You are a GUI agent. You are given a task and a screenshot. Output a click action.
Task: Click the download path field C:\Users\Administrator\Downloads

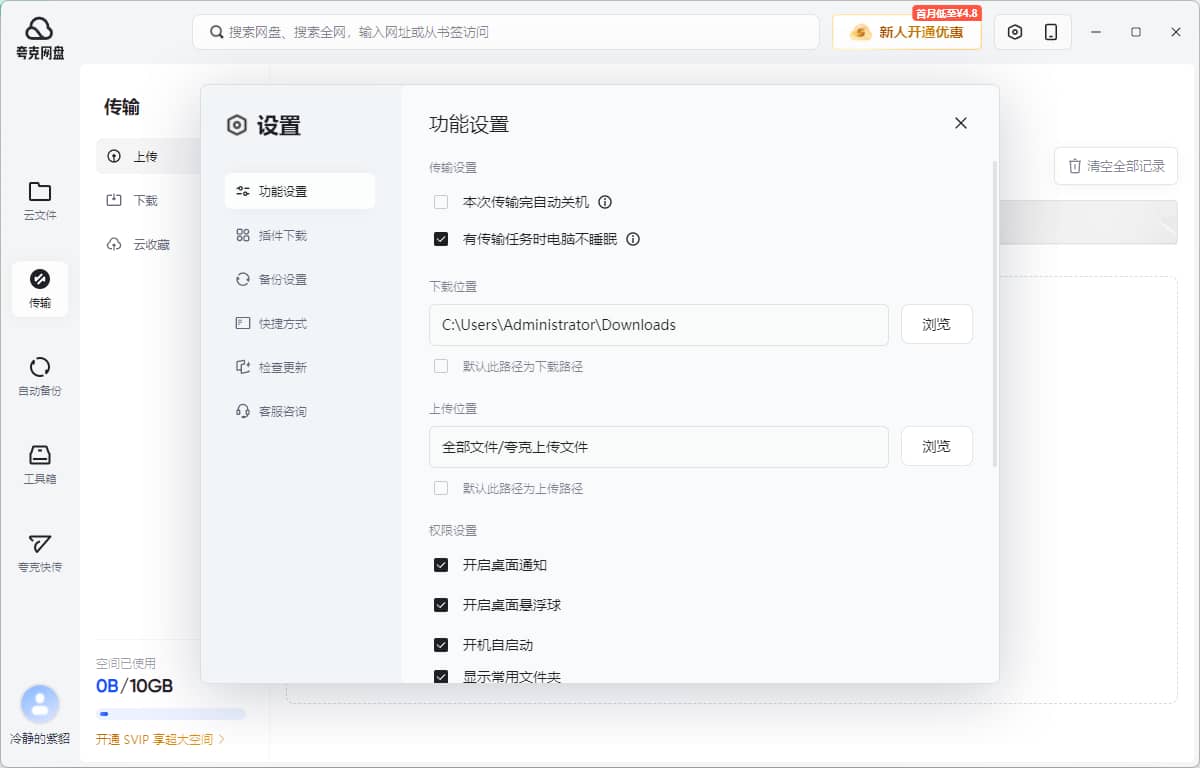pyautogui.click(x=659, y=325)
